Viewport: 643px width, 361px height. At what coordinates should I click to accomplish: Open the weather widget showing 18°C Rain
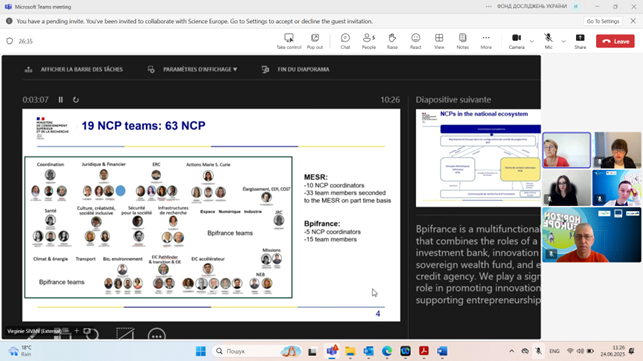point(21,351)
